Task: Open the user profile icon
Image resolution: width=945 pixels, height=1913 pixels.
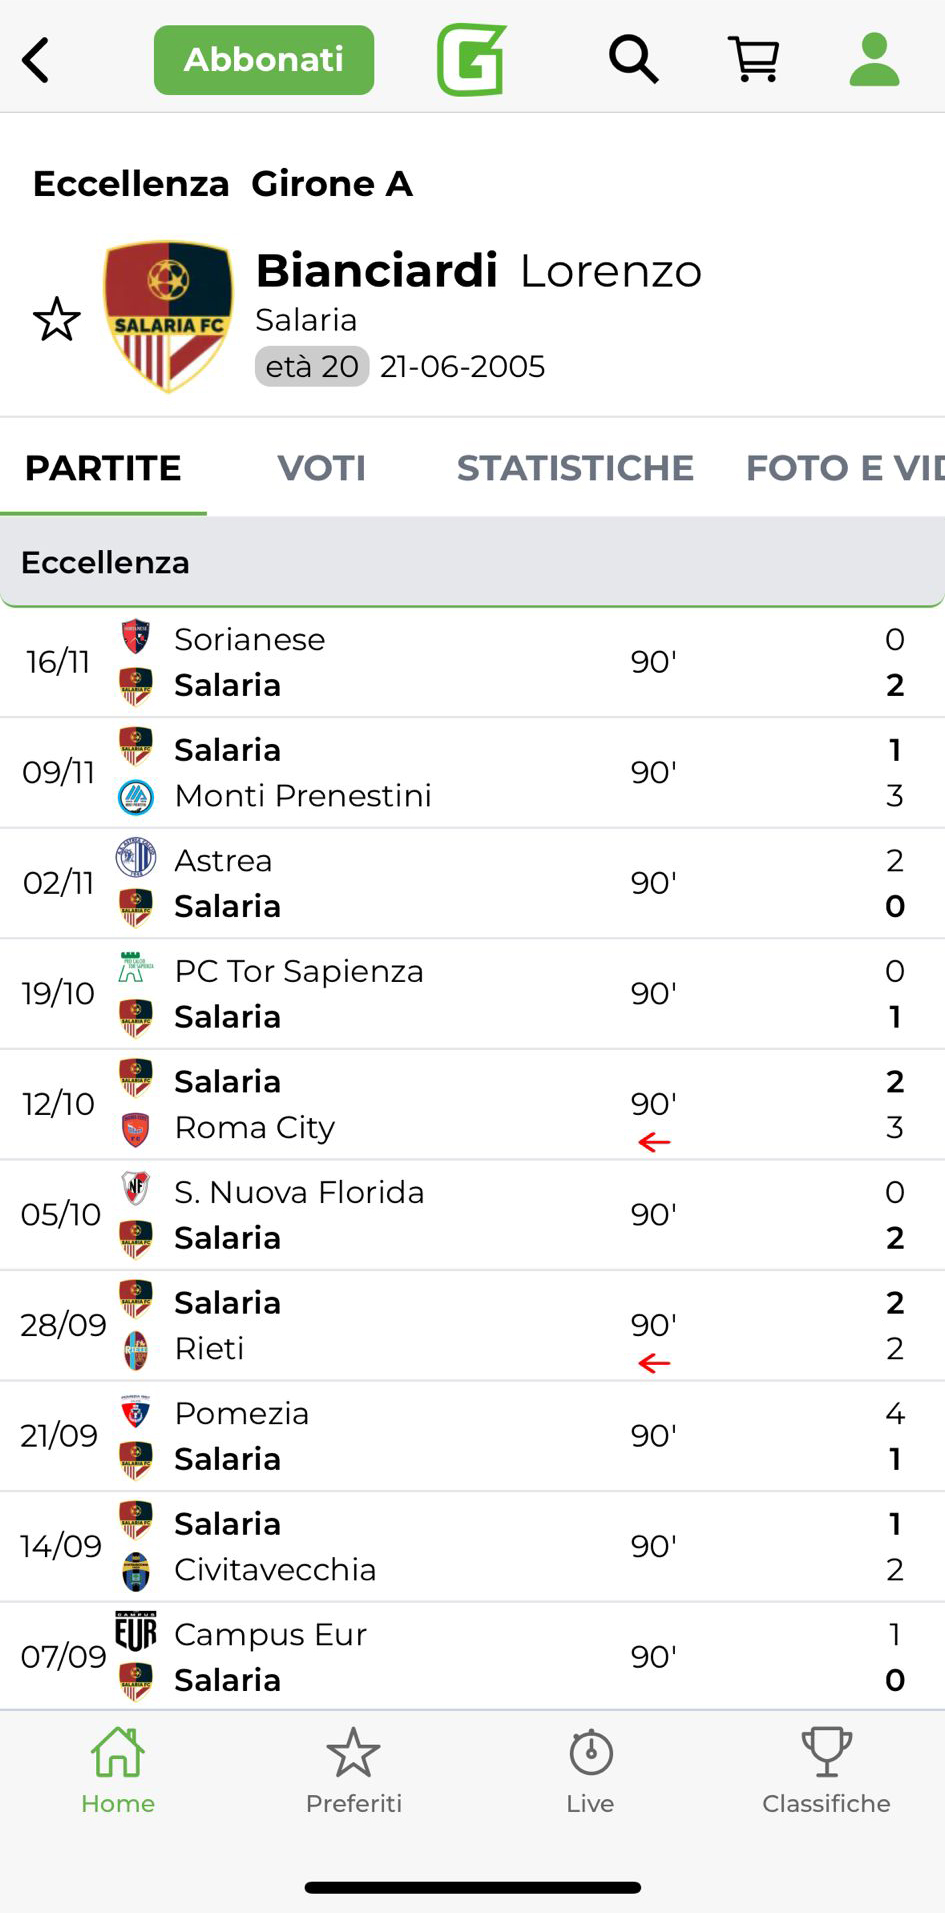Action: click(874, 60)
